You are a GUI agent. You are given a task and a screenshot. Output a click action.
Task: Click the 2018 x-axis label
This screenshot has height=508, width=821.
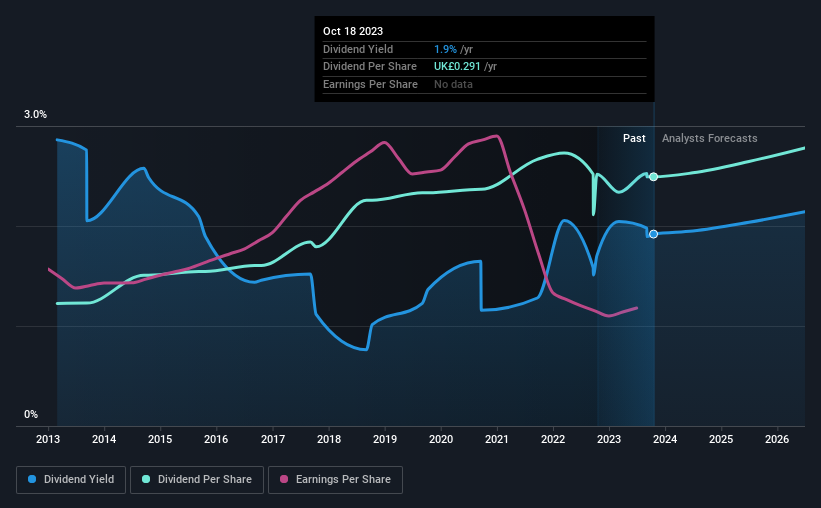coord(329,439)
